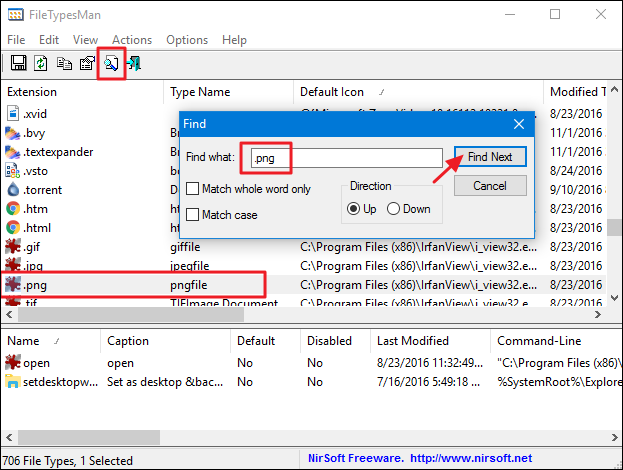
Task: Click the Find toolbar icon
Action: (x=111, y=63)
